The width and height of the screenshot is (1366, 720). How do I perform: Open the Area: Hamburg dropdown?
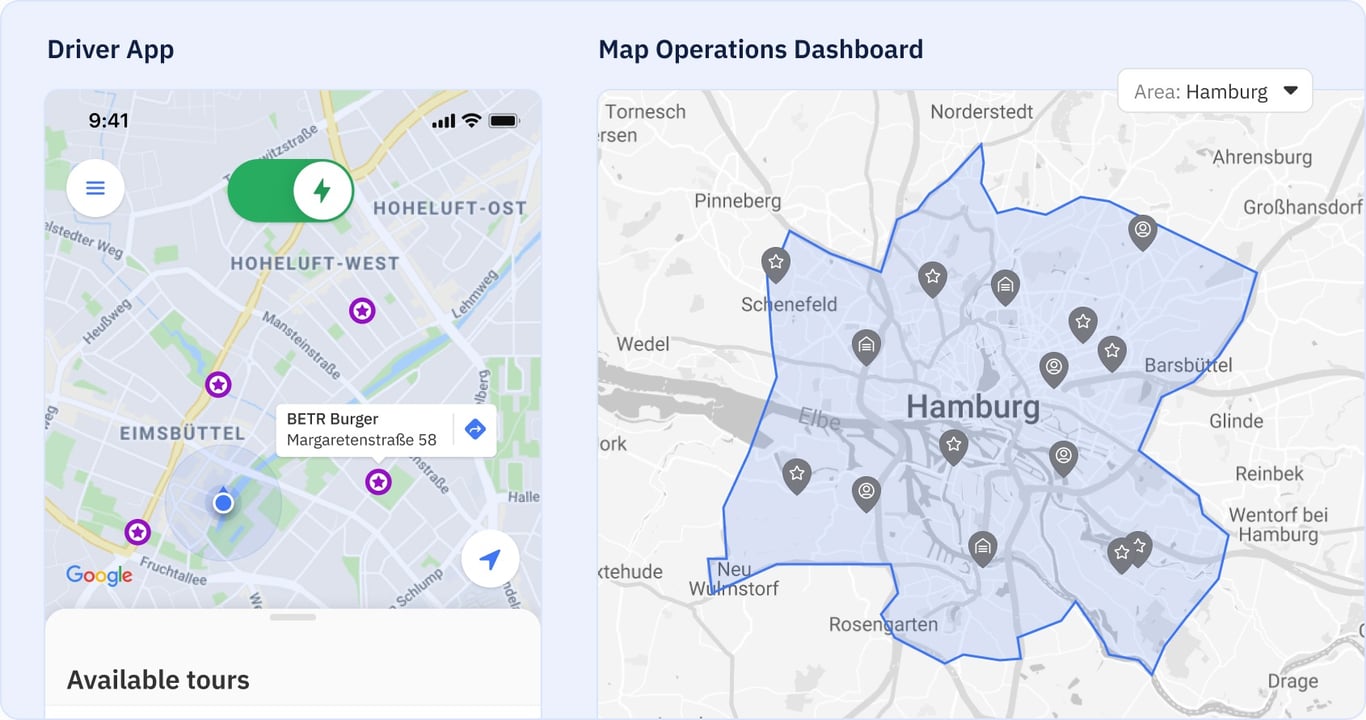point(1215,91)
